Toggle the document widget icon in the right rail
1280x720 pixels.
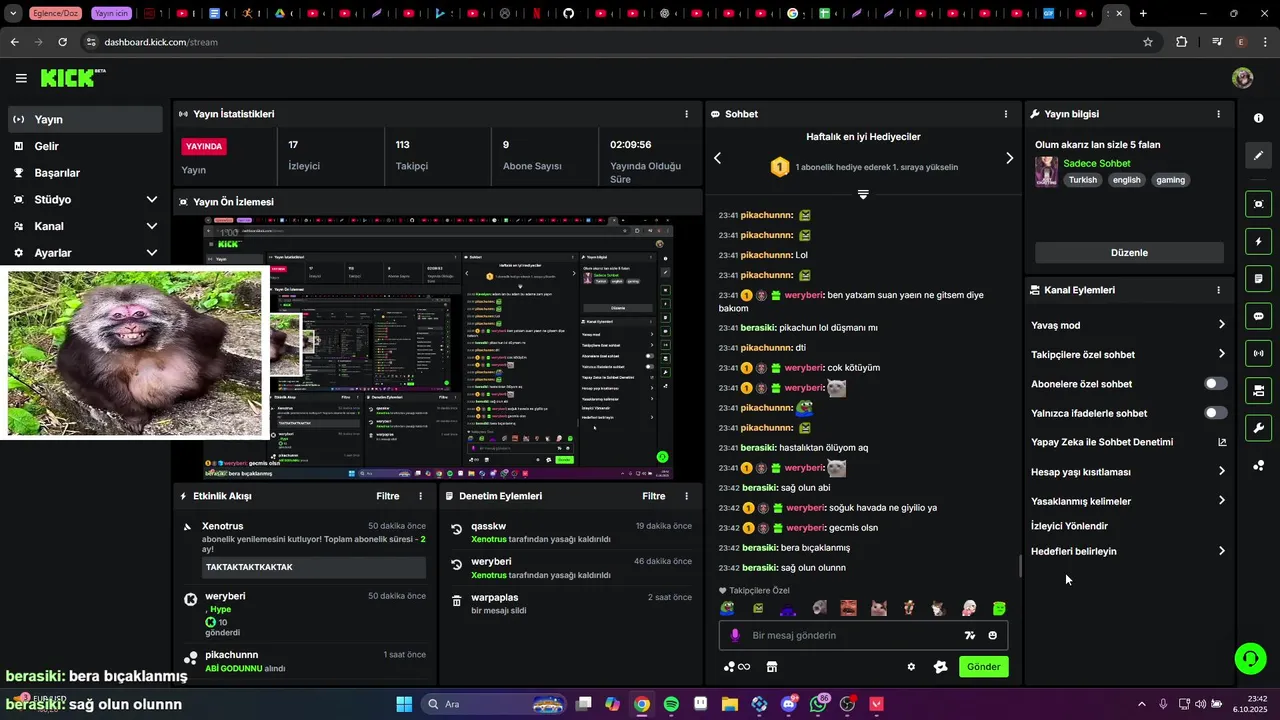coord(1258,278)
